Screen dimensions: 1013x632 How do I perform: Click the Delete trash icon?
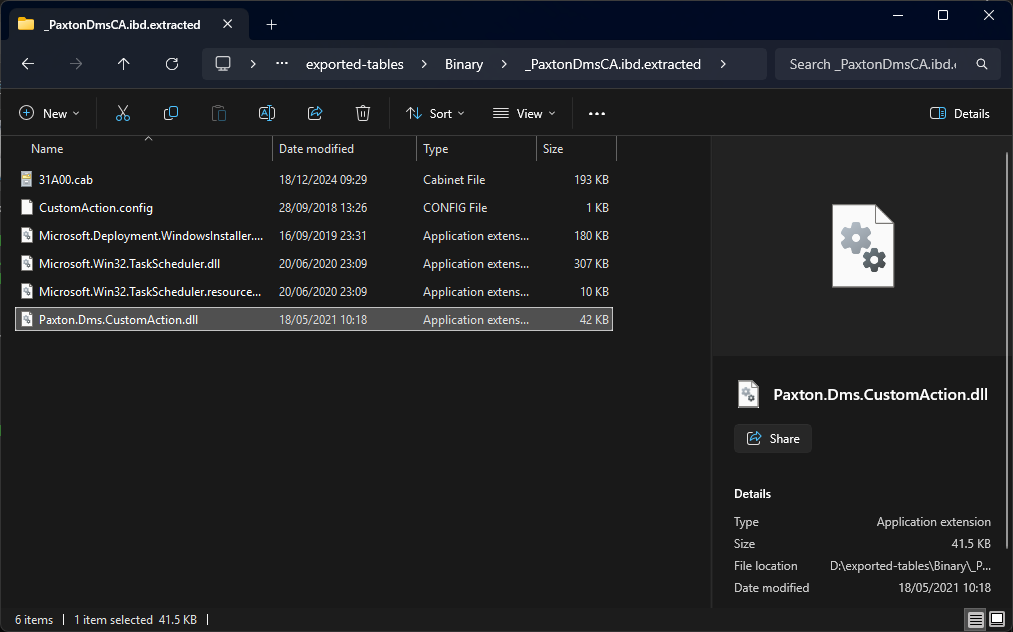363,114
